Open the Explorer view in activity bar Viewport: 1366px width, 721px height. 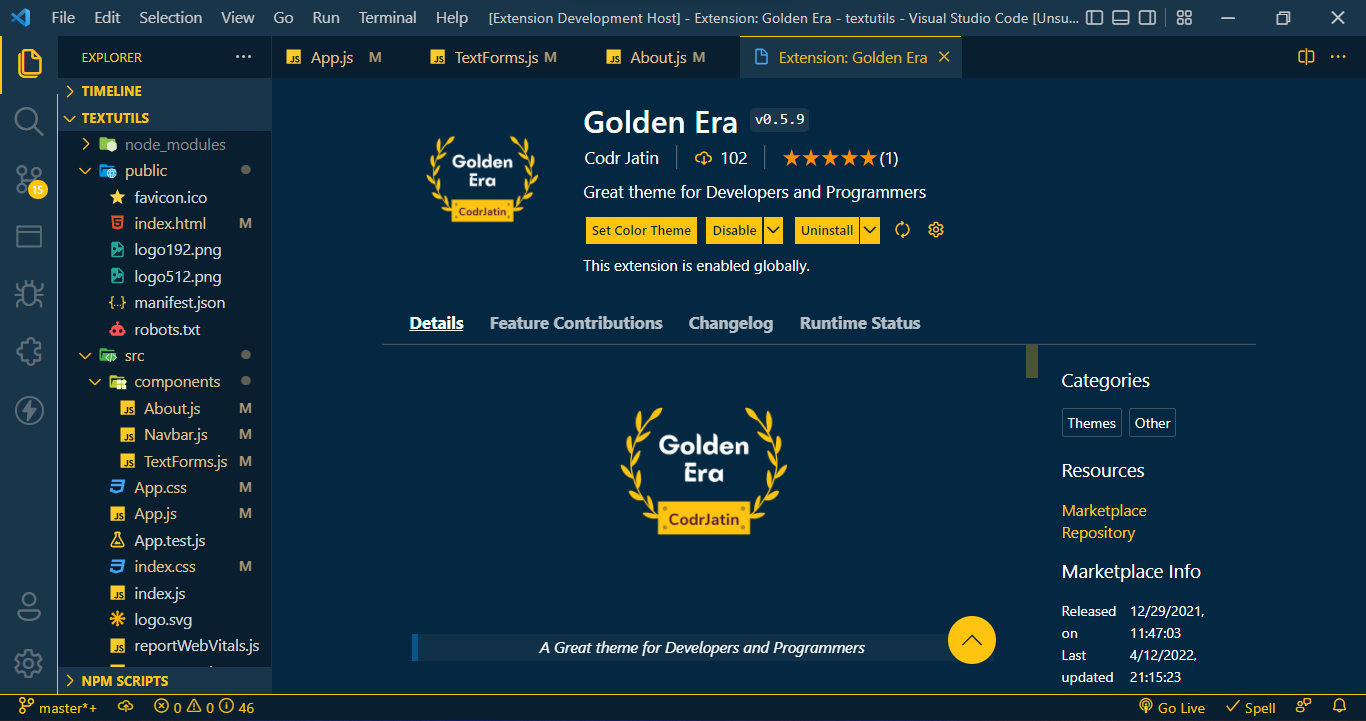click(x=29, y=63)
